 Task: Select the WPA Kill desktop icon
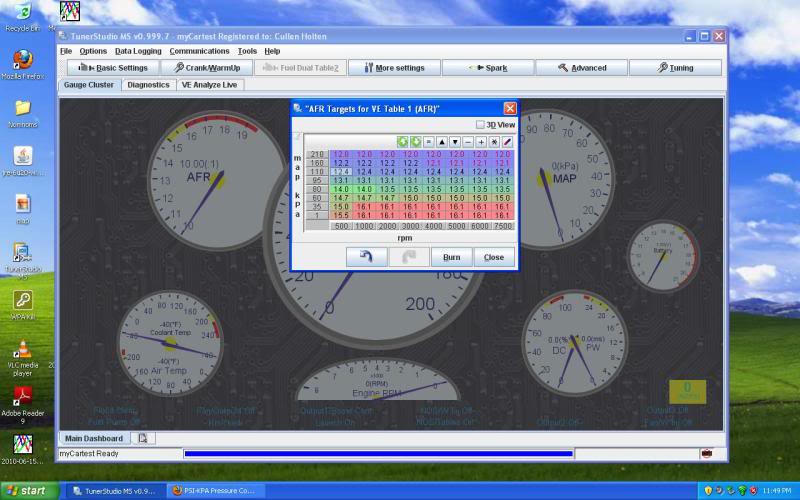pyautogui.click(x=22, y=305)
